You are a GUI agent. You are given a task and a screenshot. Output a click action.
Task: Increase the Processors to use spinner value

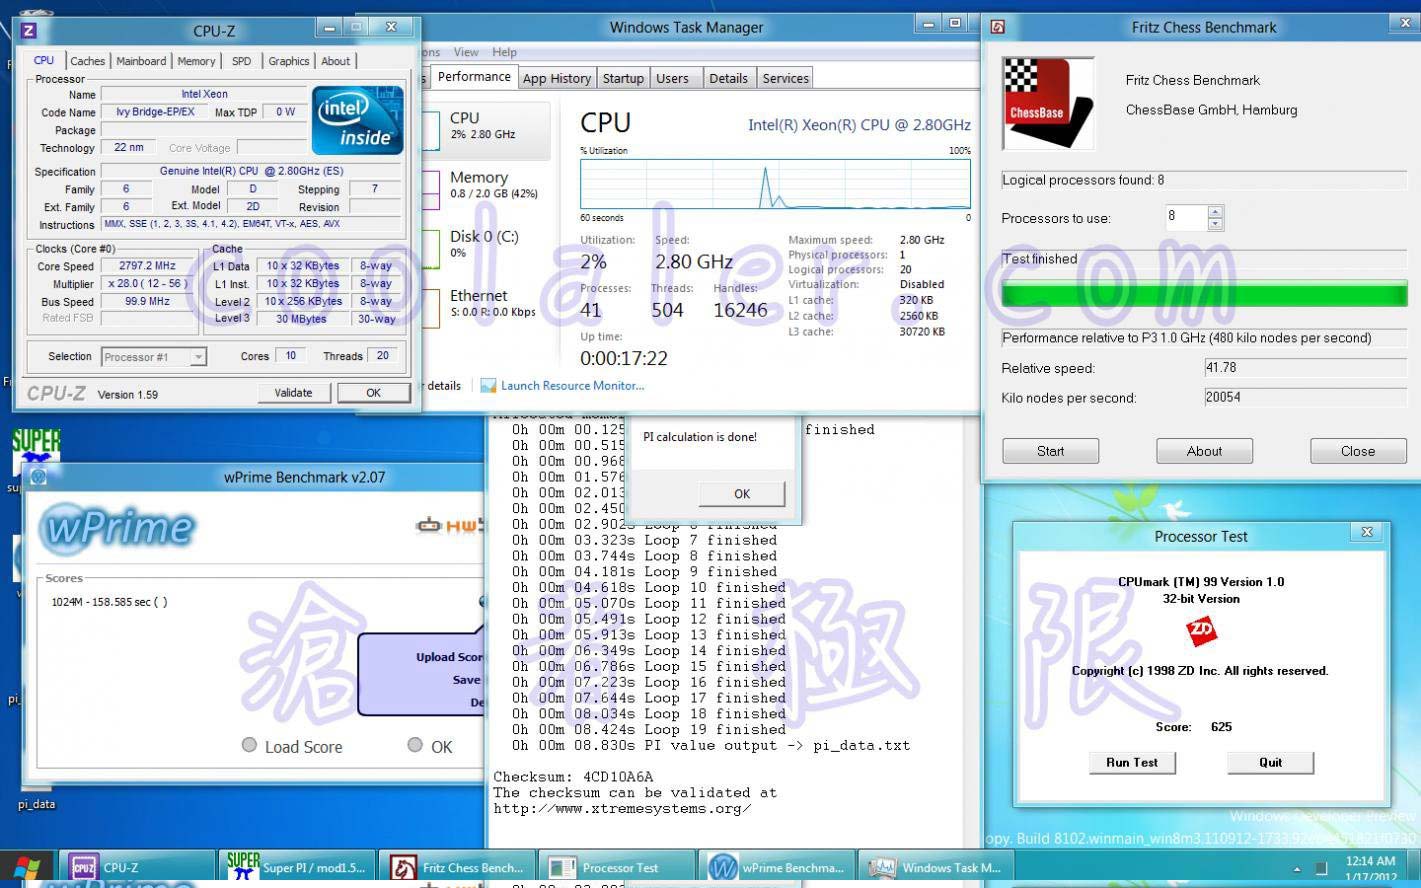pos(1215,211)
